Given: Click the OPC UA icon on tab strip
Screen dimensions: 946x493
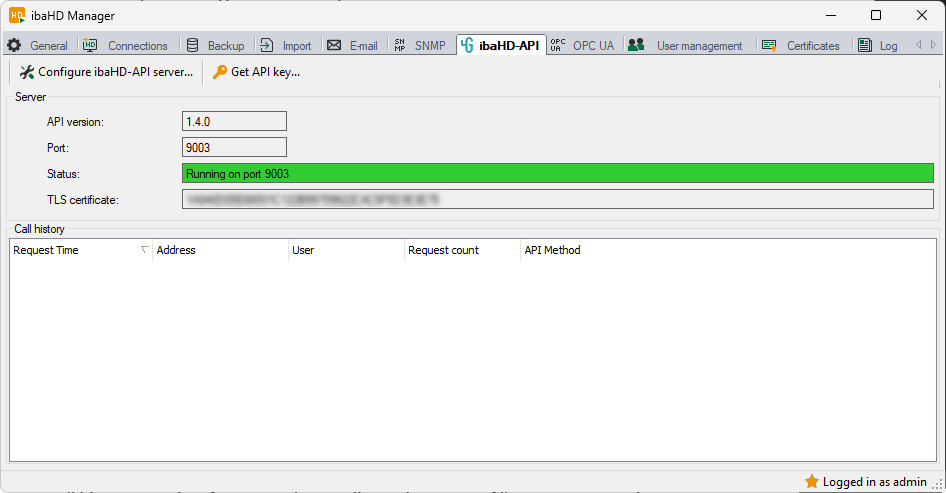Looking at the screenshot, I should click(558, 45).
